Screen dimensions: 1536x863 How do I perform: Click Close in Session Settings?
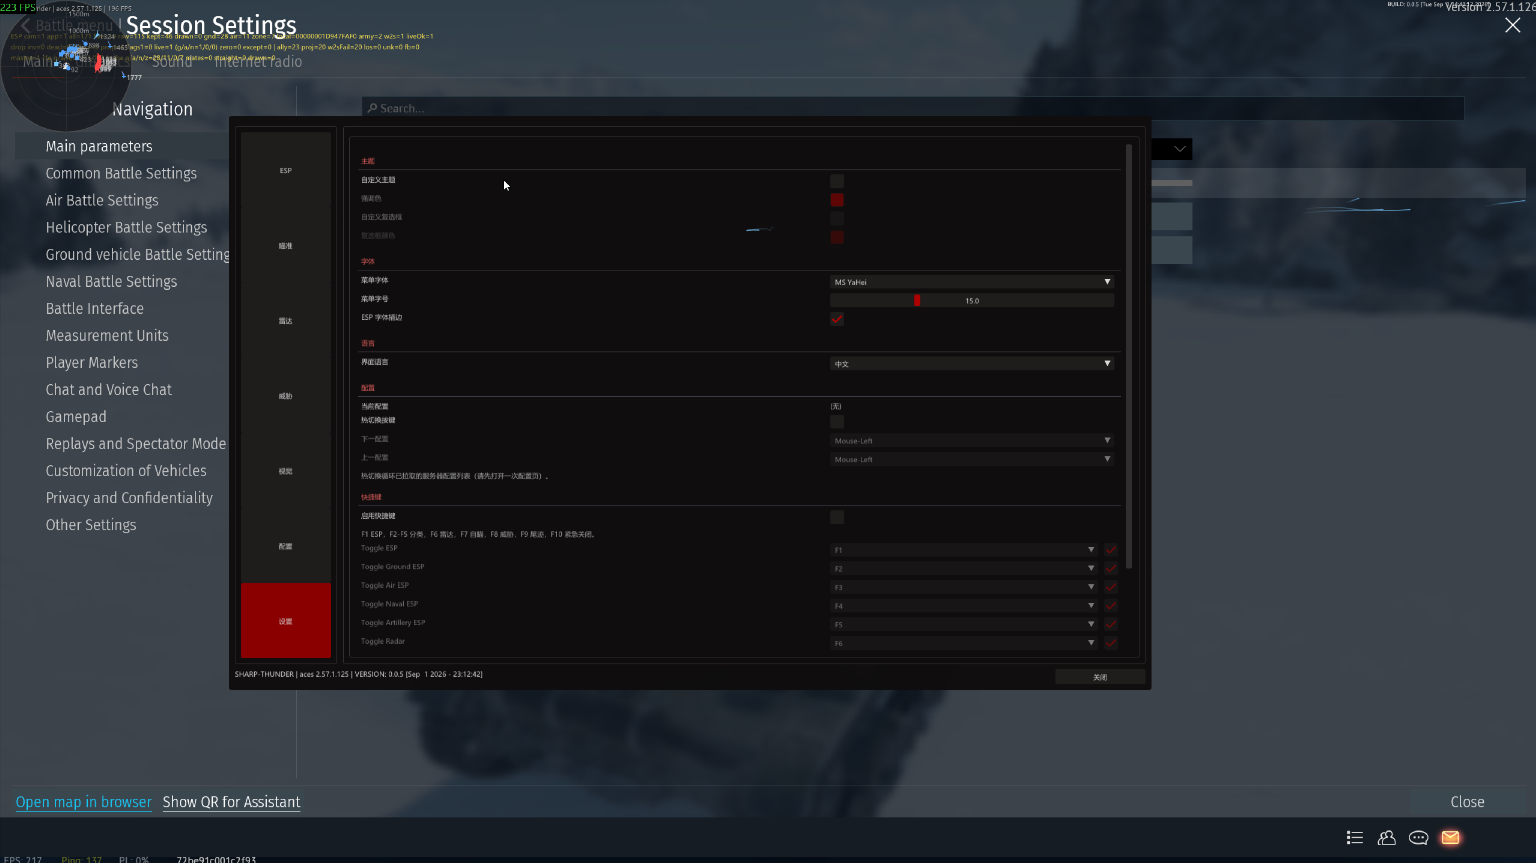(1467, 802)
